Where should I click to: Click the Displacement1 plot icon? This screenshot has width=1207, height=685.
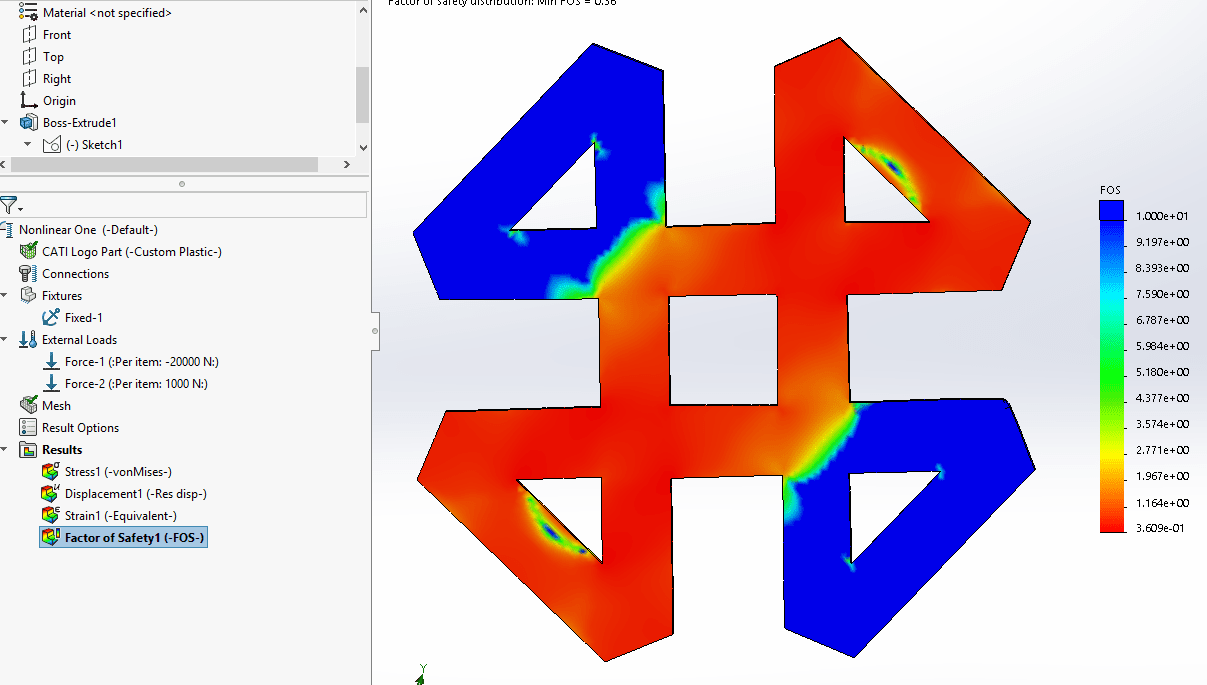click(51, 493)
